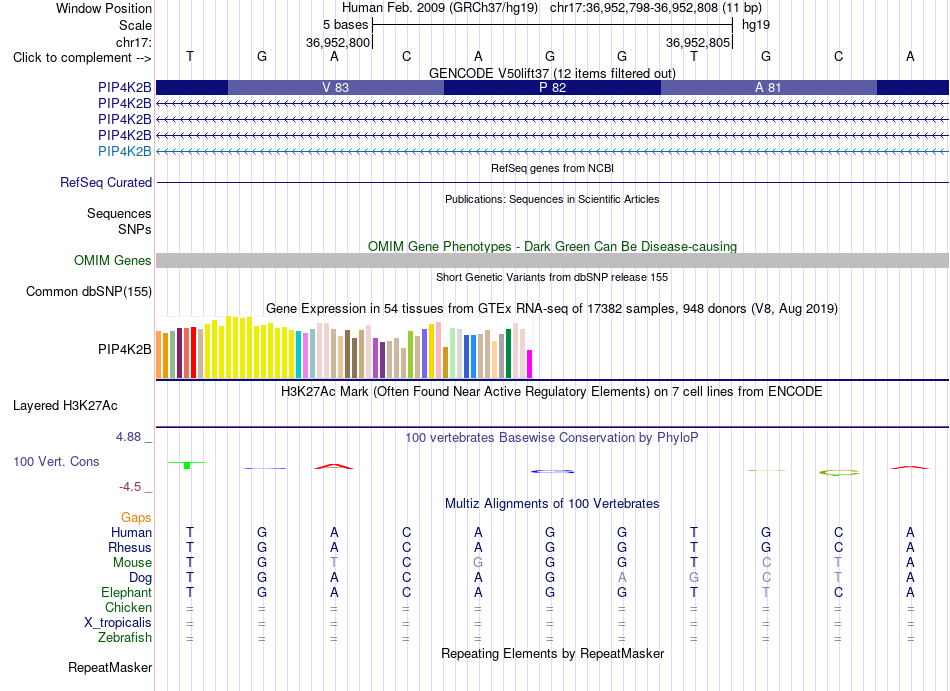Click coordinate '36,952,805' on ruler

(697, 42)
